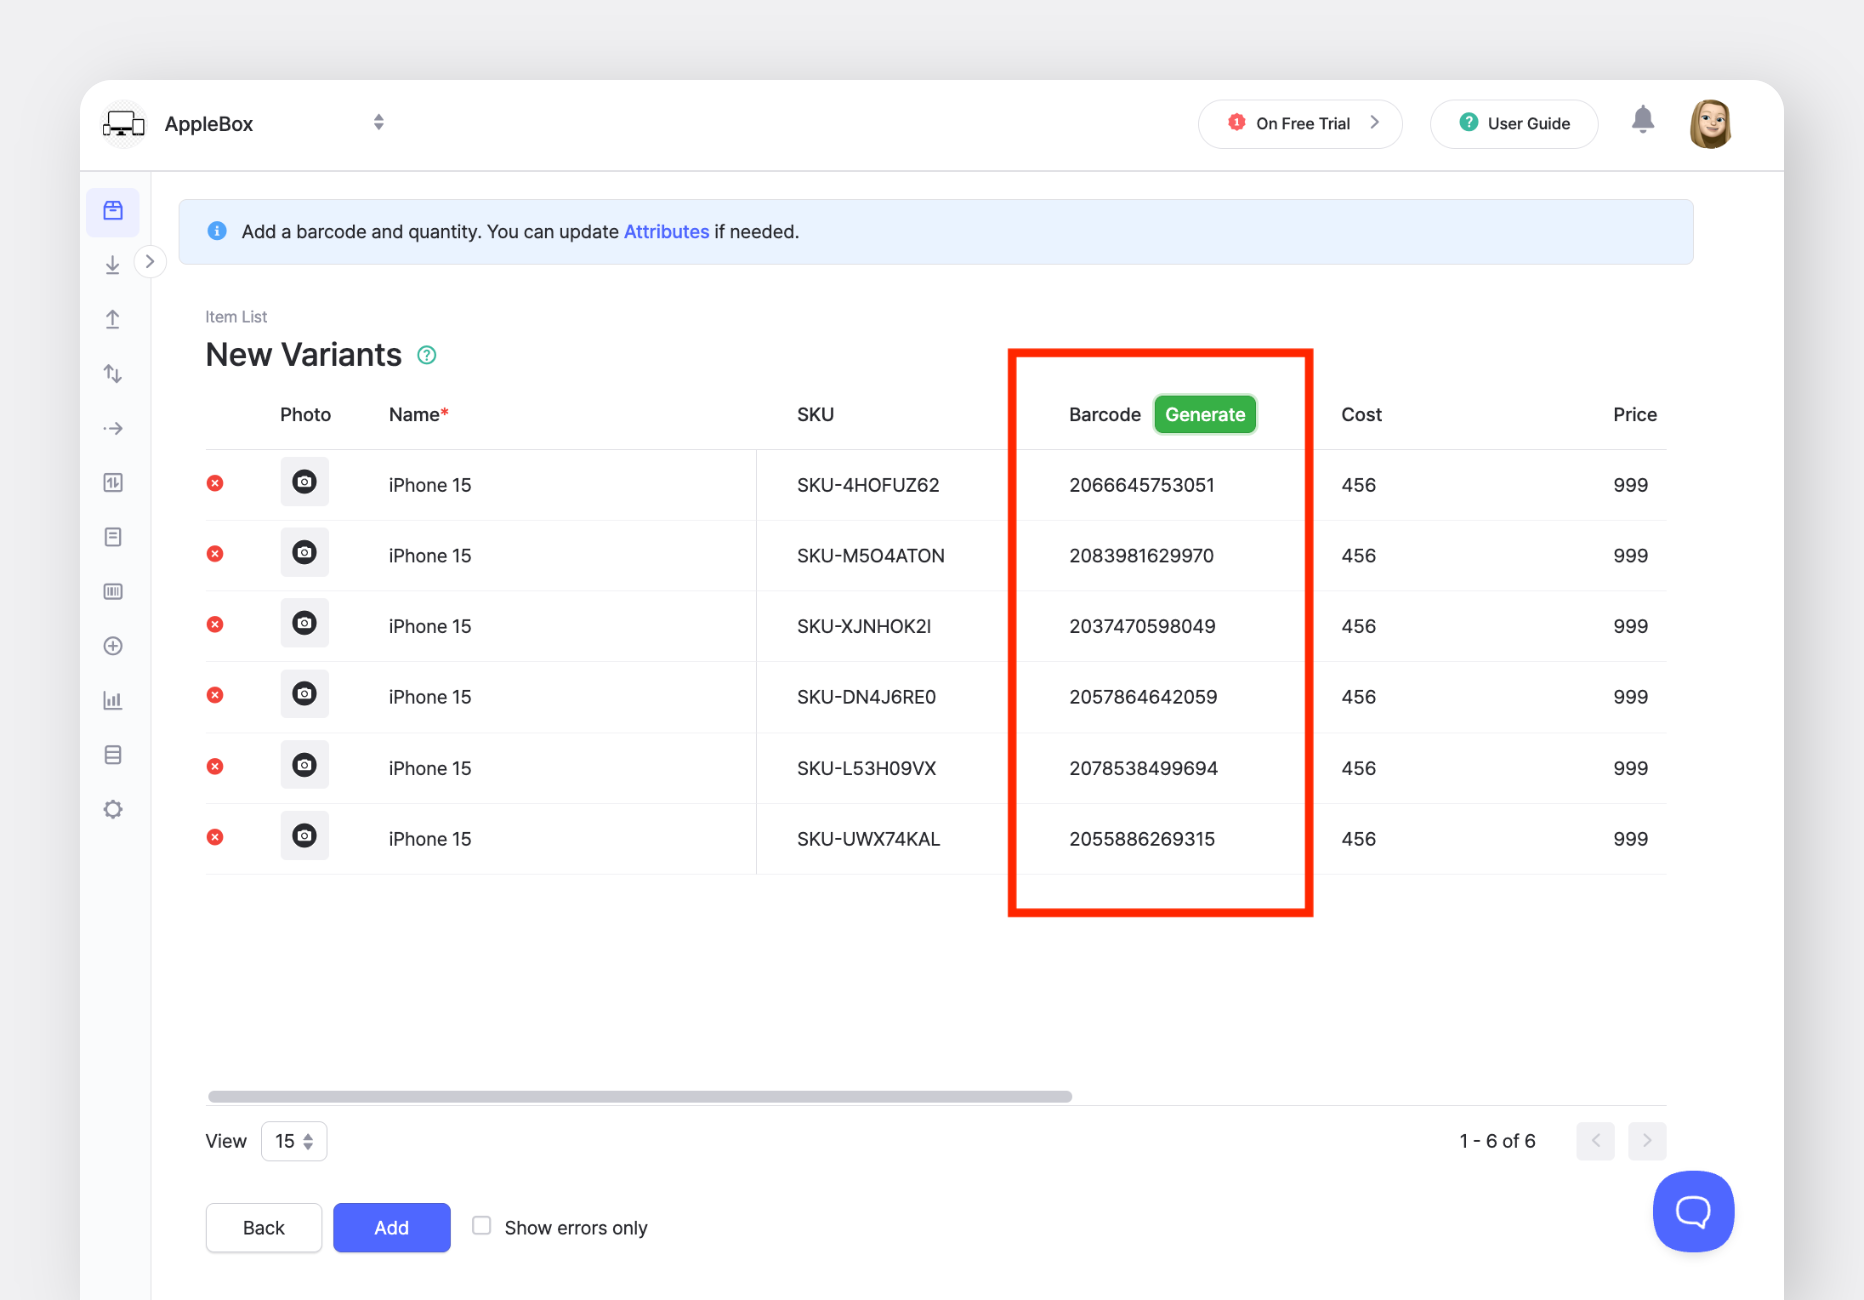
Task: Open the barcode label icon in sidebar
Action: (113, 590)
